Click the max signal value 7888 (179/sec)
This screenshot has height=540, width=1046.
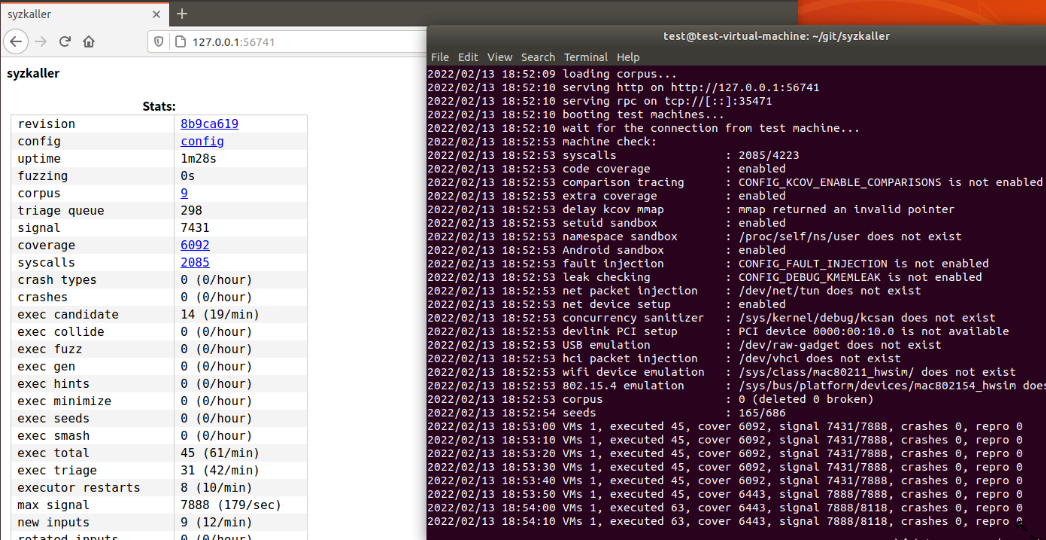231,505
